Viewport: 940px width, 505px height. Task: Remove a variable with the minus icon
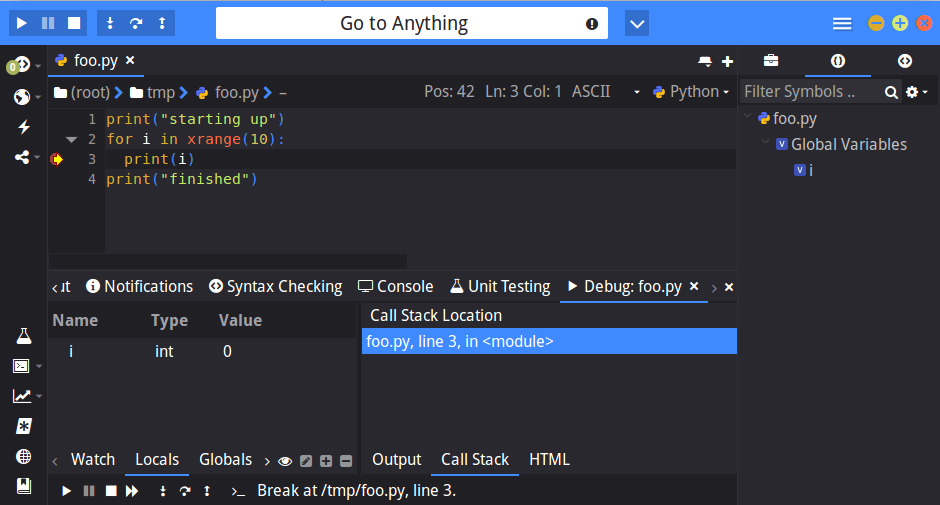coord(346,461)
